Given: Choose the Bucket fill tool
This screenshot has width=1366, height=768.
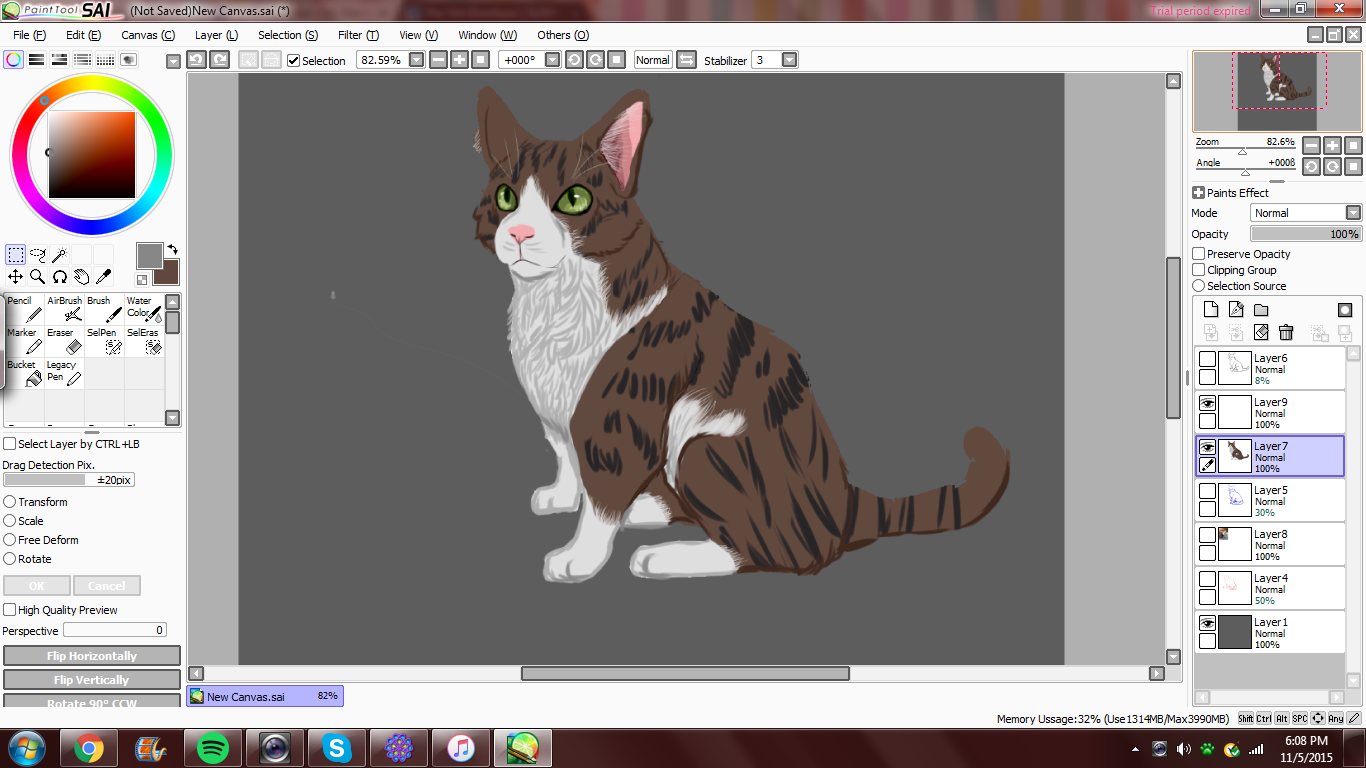Looking at the screenshot, I should [24, 373].
